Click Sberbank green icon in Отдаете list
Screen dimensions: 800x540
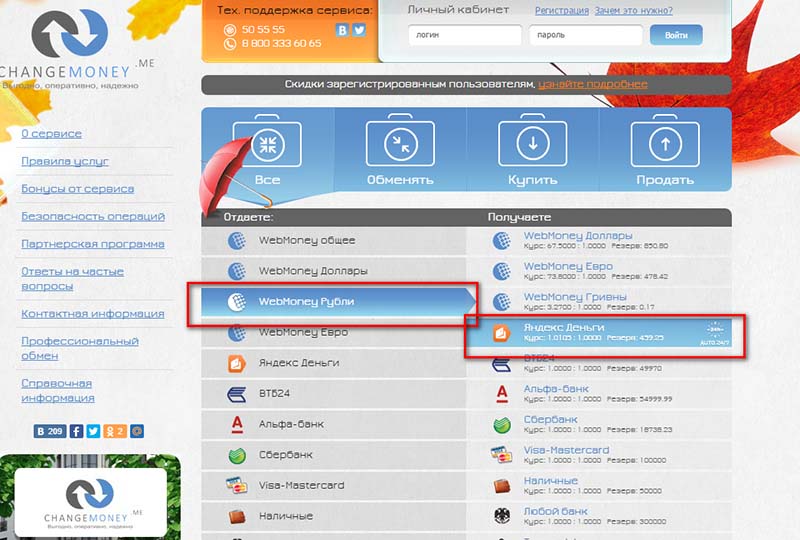point(237,455)
